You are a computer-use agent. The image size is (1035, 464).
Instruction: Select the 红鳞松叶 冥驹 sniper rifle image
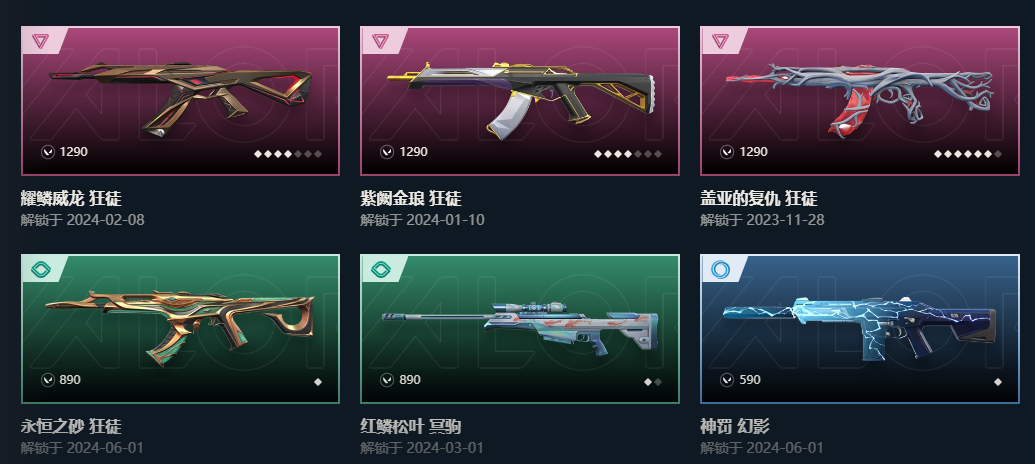(x=520, y=328)
